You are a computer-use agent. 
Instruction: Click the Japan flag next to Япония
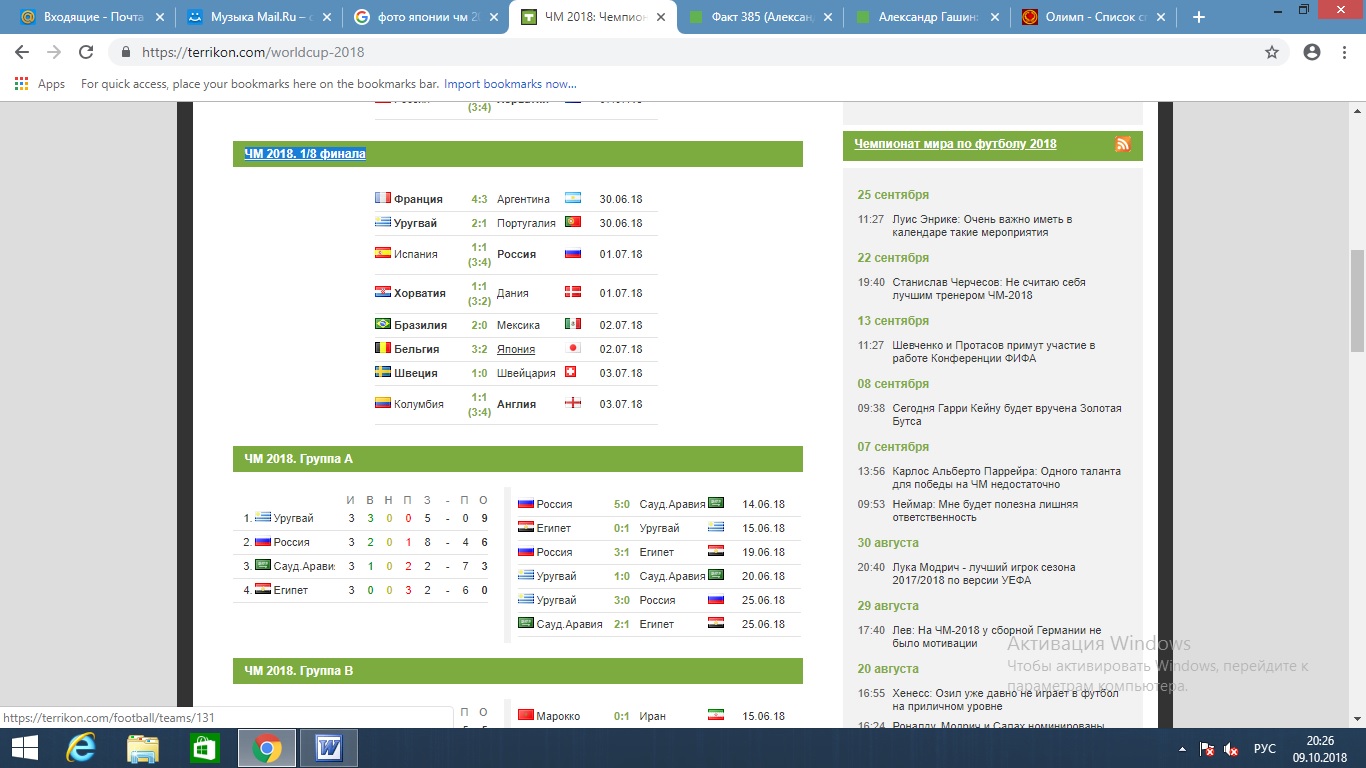click(573, 349)
